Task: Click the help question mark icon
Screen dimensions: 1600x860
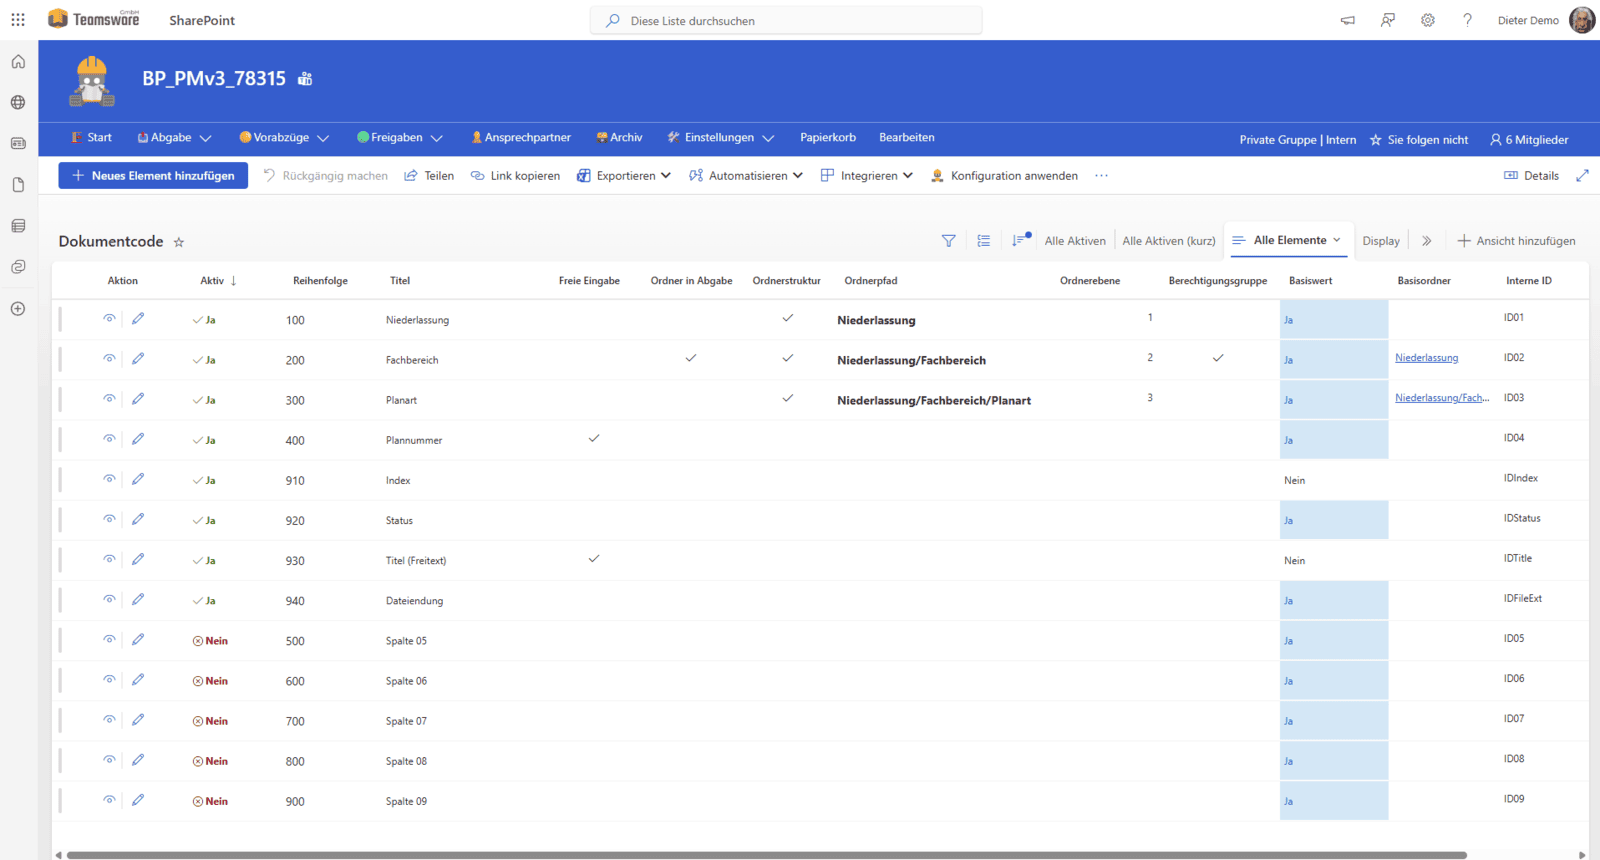Action: (1467, 20)
